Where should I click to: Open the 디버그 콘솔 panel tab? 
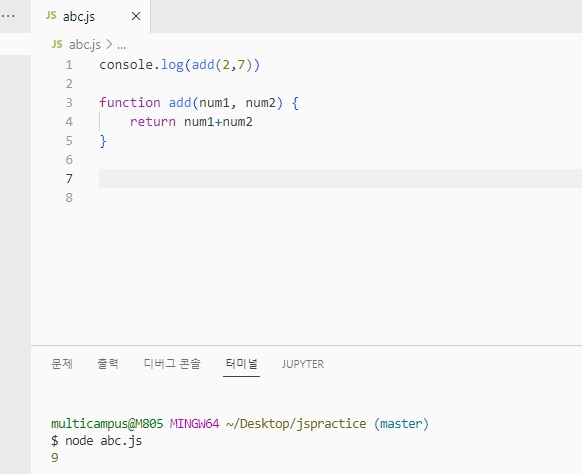172,364
